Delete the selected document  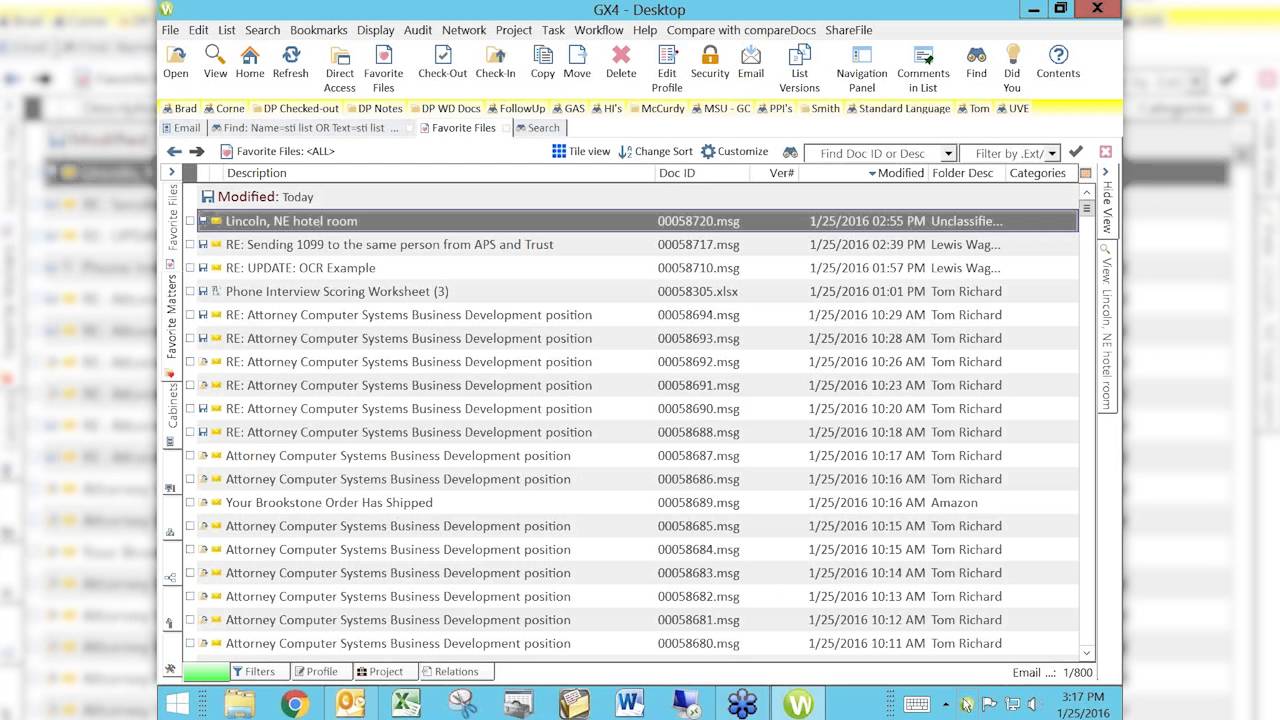pos(621,62)
